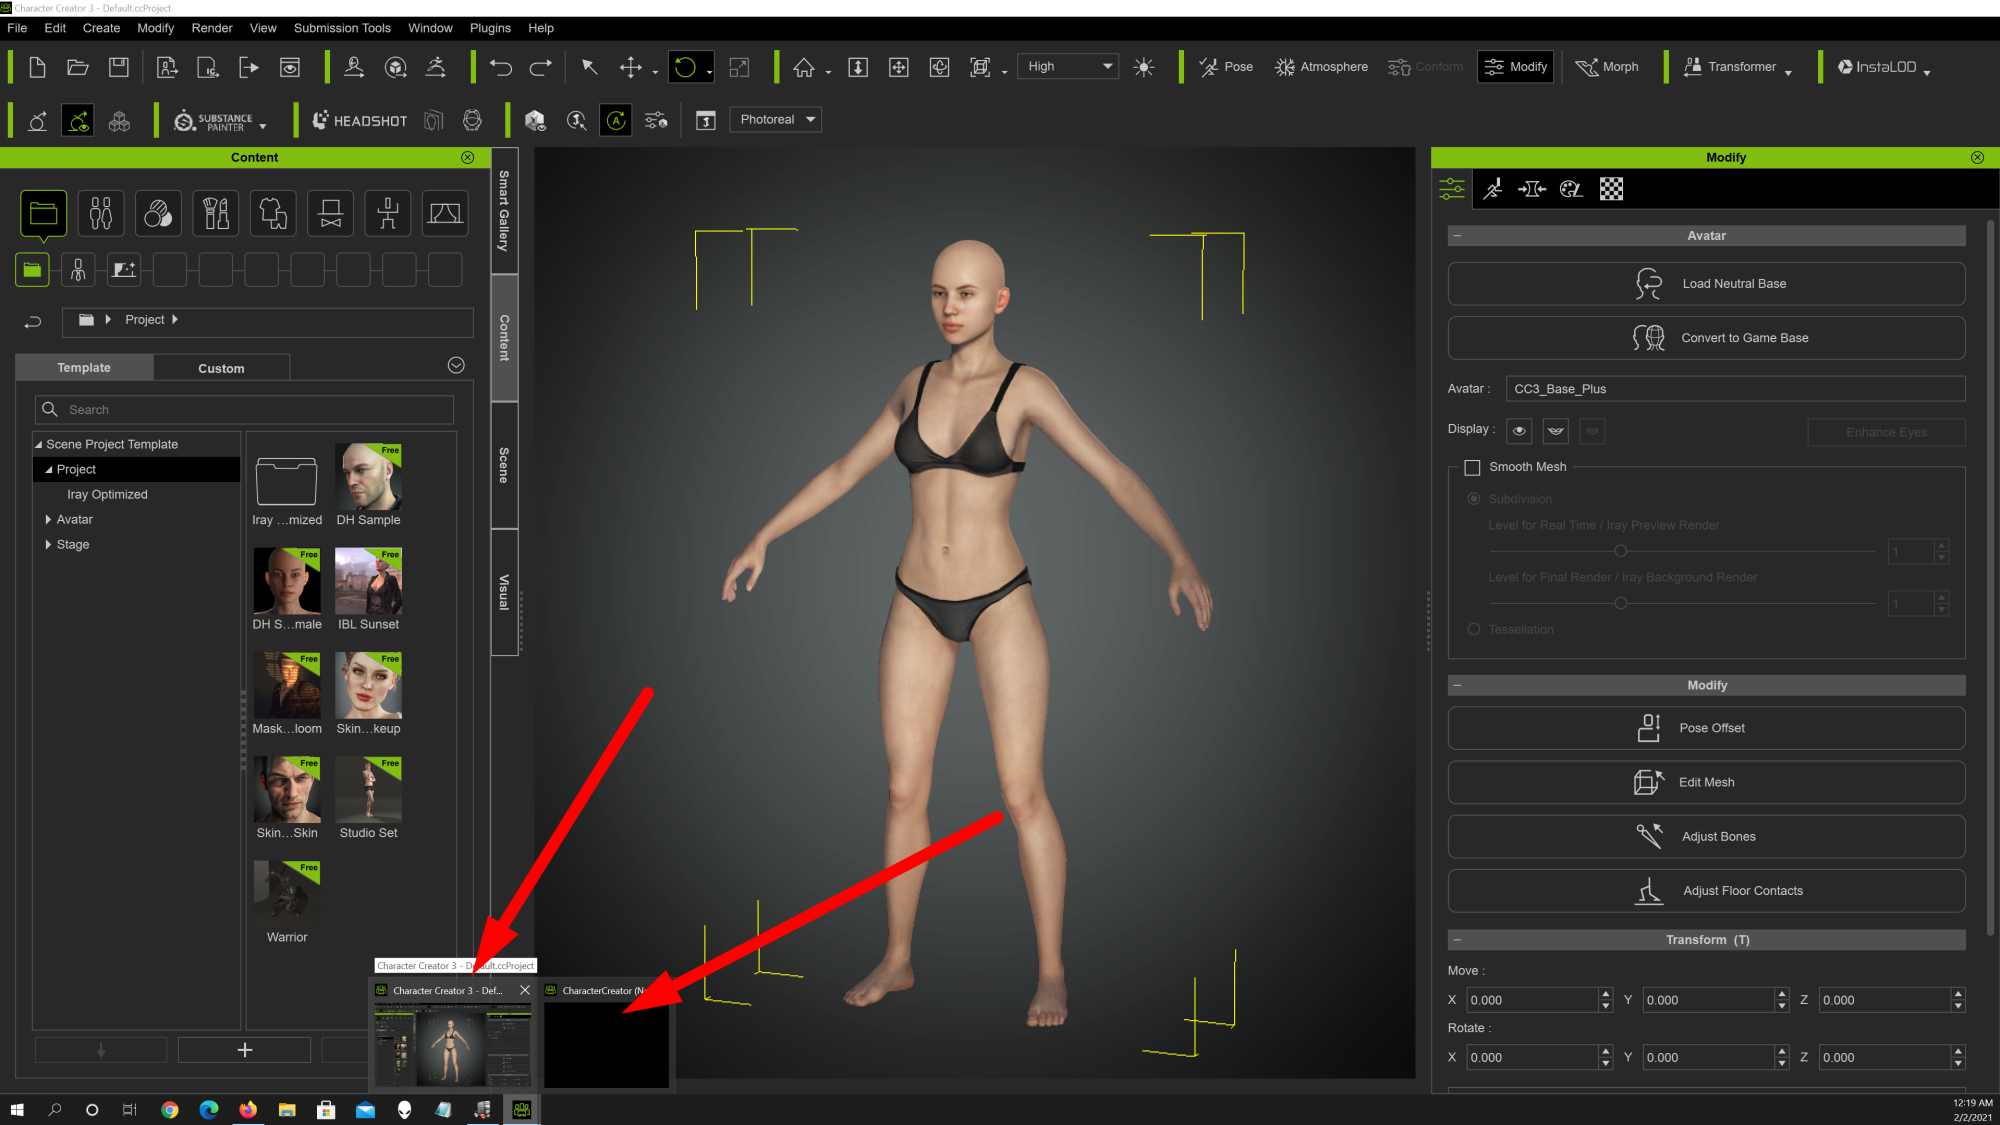The width and height of the screenshot is (2000, 1125).
Task: Collapse the Avatar section in Modify
Action: click(1457, 236)
